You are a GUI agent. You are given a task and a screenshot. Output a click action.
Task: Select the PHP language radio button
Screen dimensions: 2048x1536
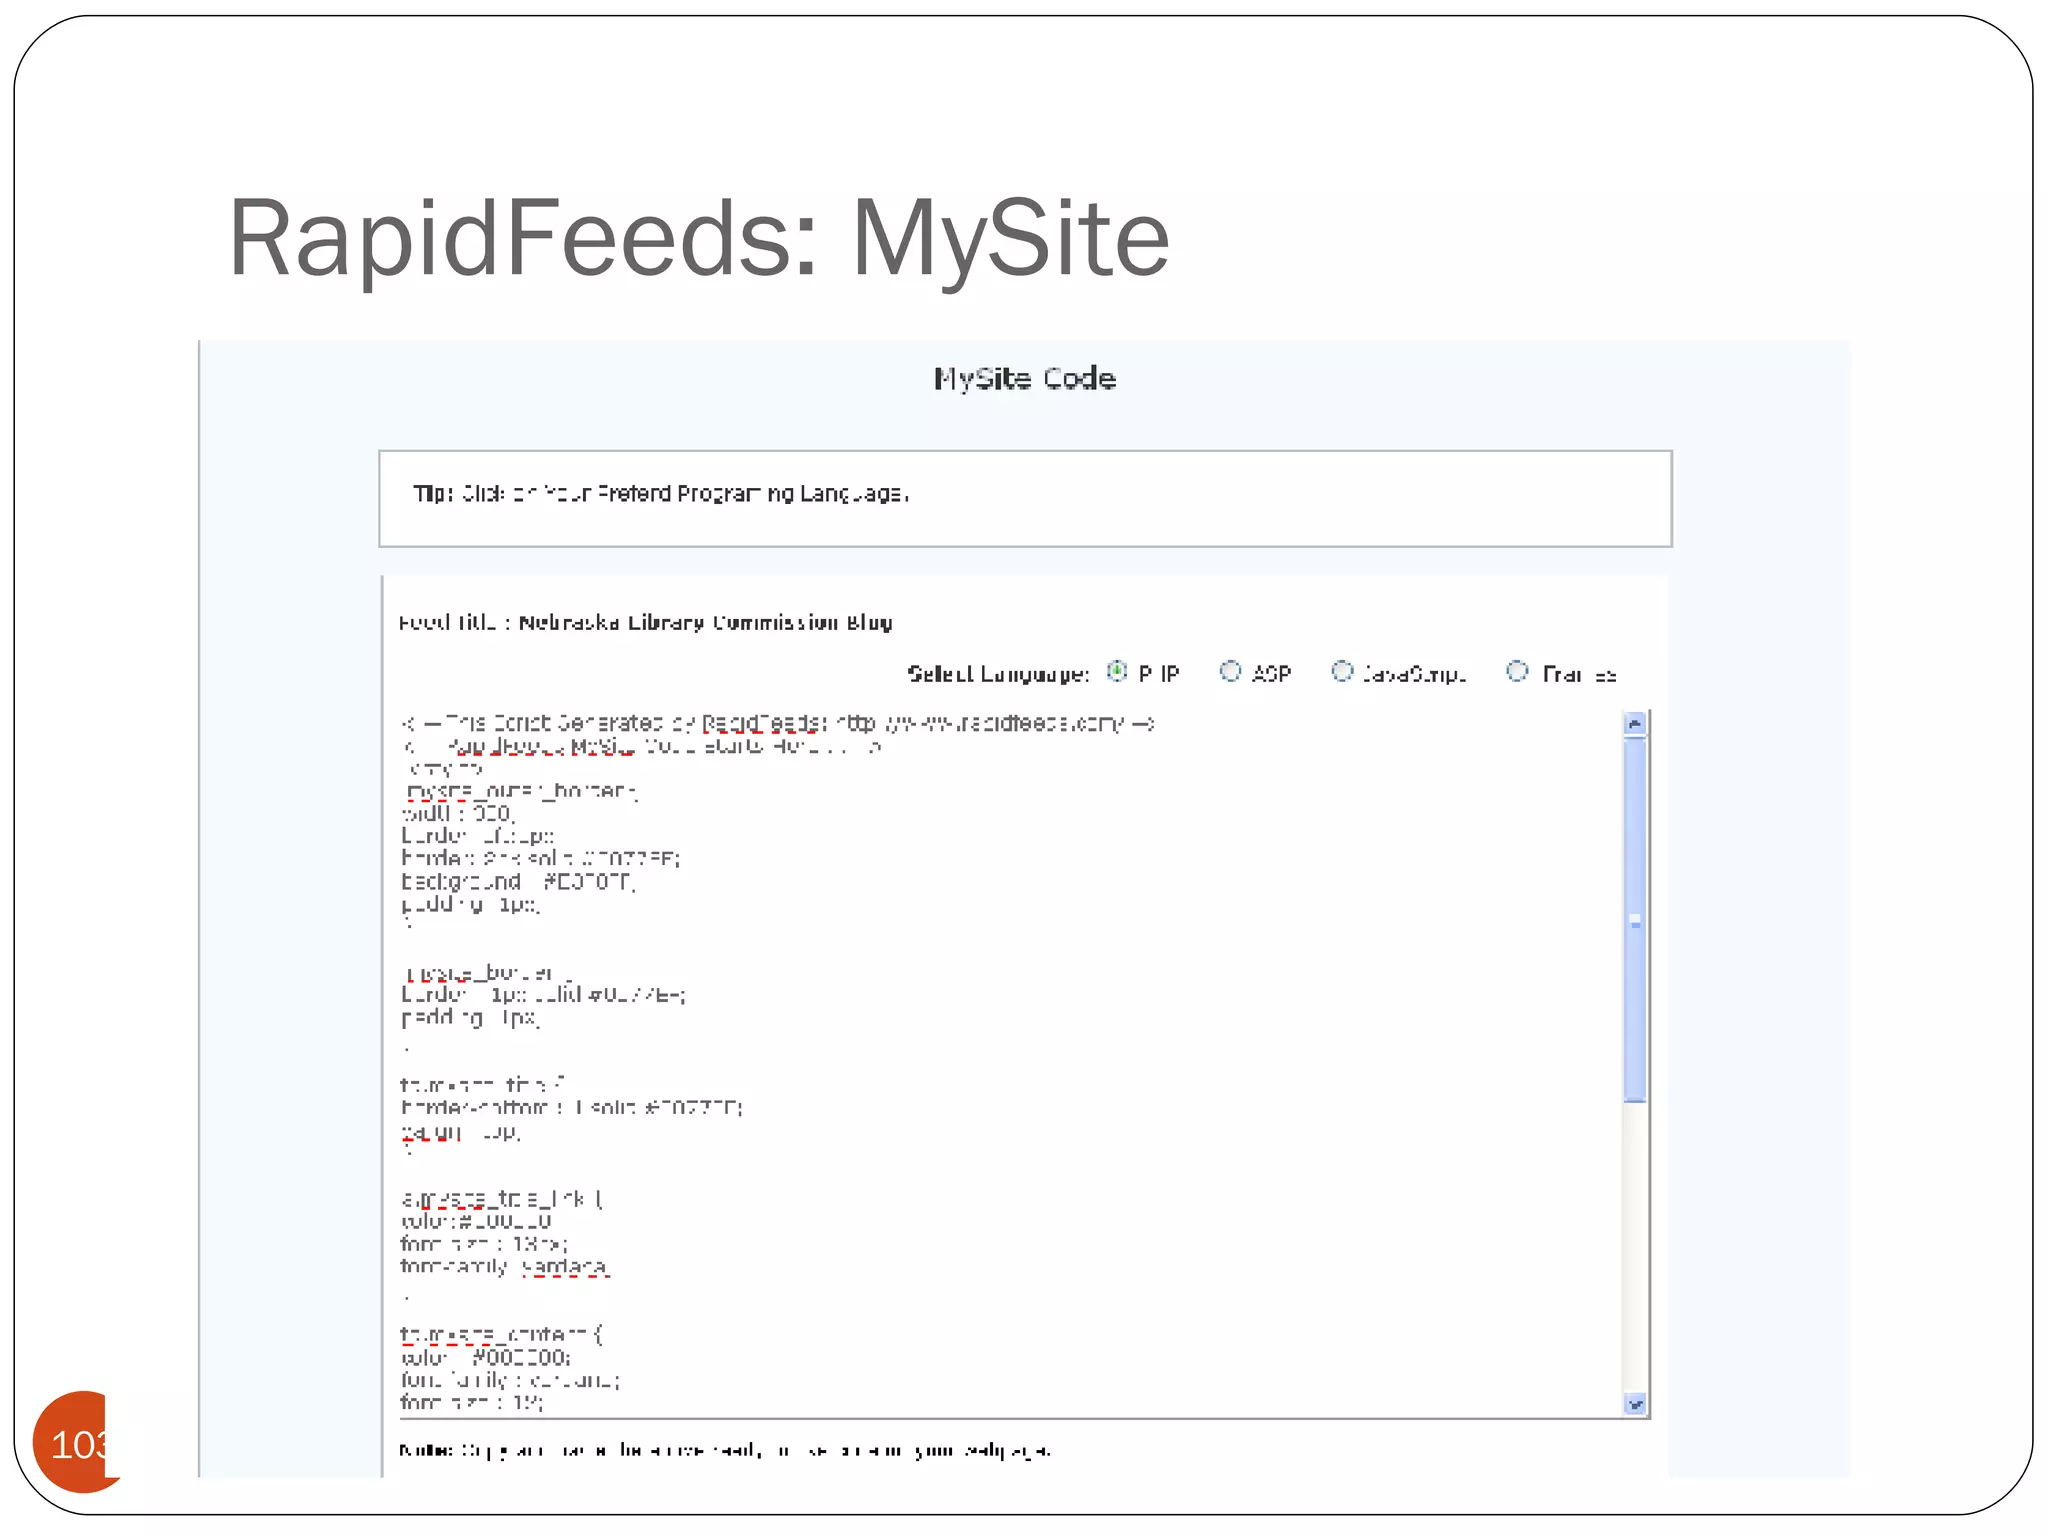pos(1117,671)
